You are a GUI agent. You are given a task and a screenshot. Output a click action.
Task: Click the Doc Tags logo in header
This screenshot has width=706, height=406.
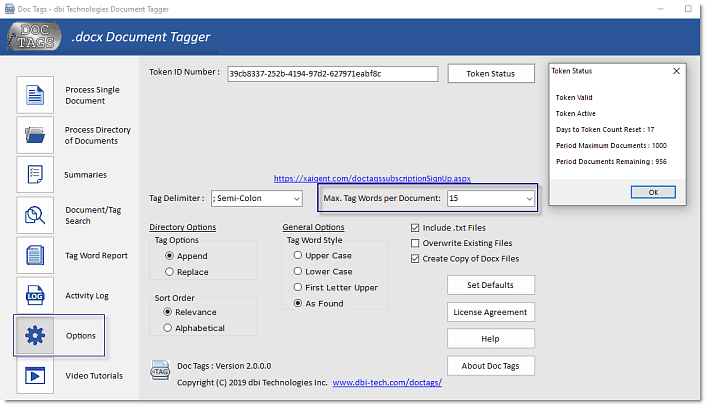[x=34, y=37]
